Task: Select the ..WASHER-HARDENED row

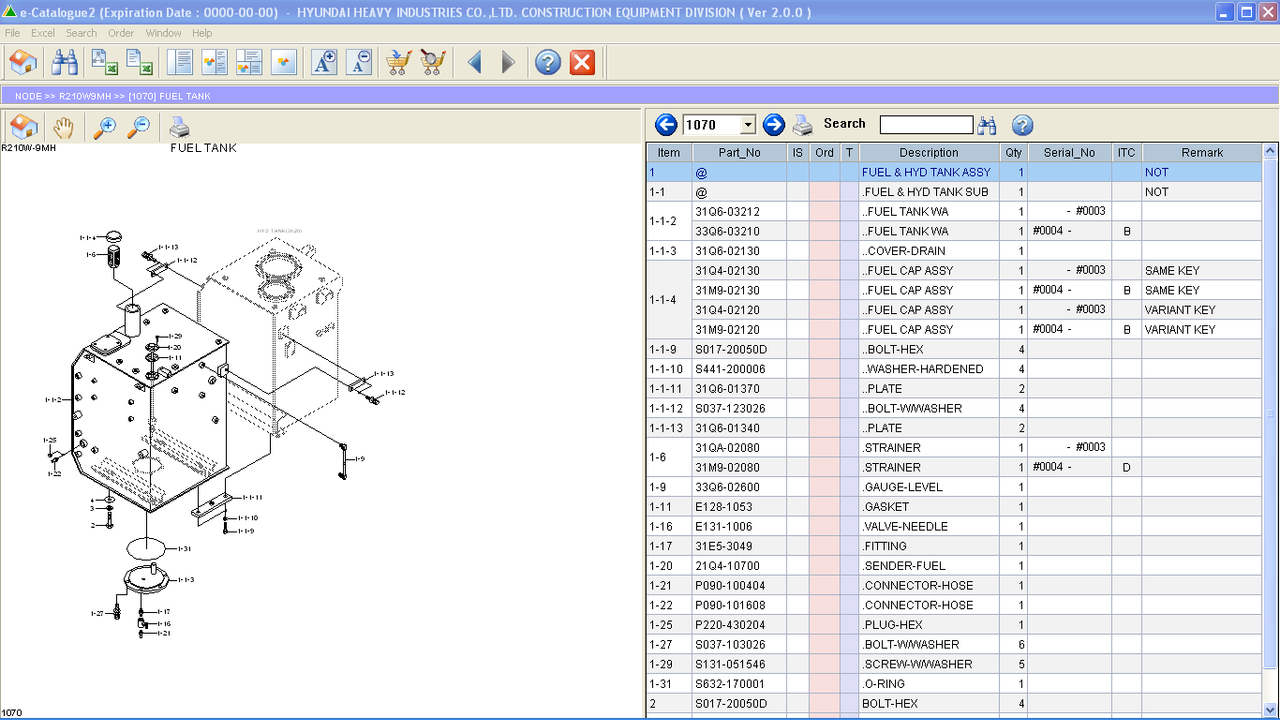Action: [954, 369]
